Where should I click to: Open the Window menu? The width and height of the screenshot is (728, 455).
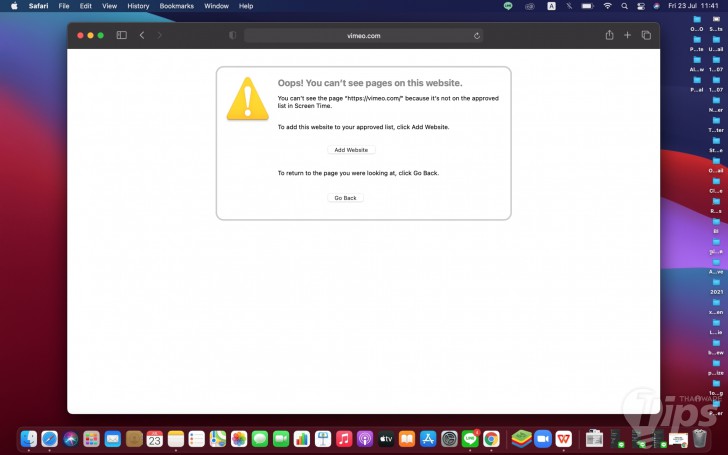pyautogui.click(x=216, y=6)
